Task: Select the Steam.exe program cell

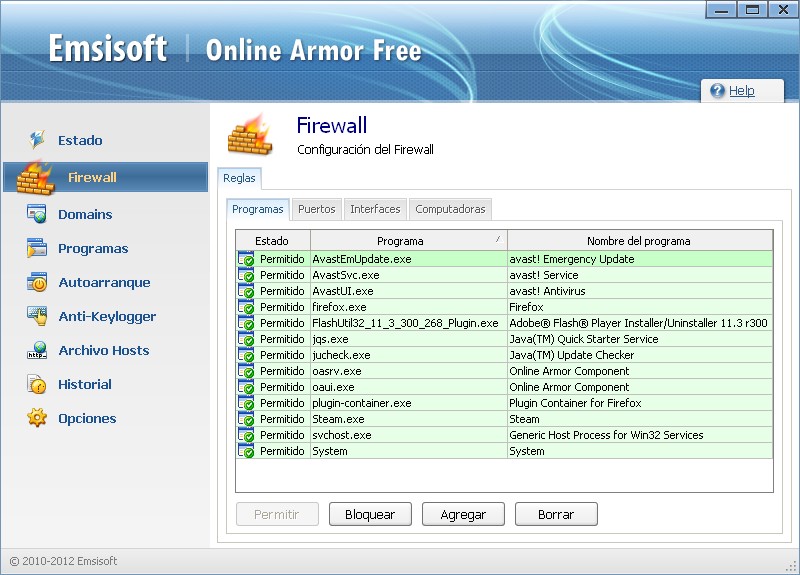Action: 409,419
